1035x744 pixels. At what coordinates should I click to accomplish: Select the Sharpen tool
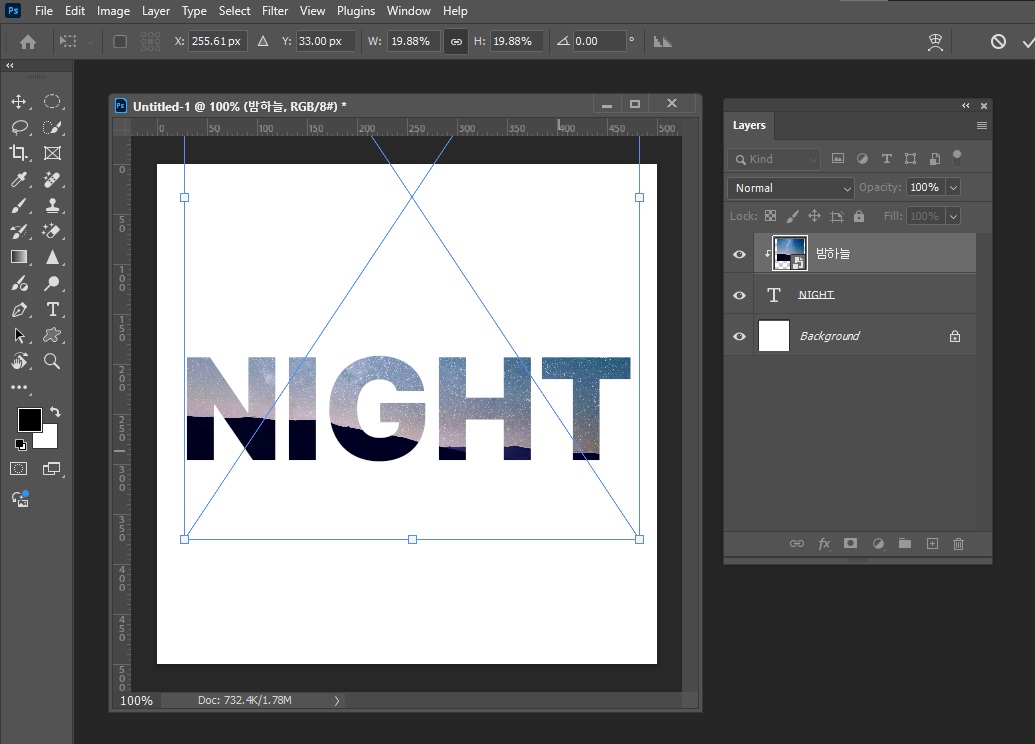point(52,257)
